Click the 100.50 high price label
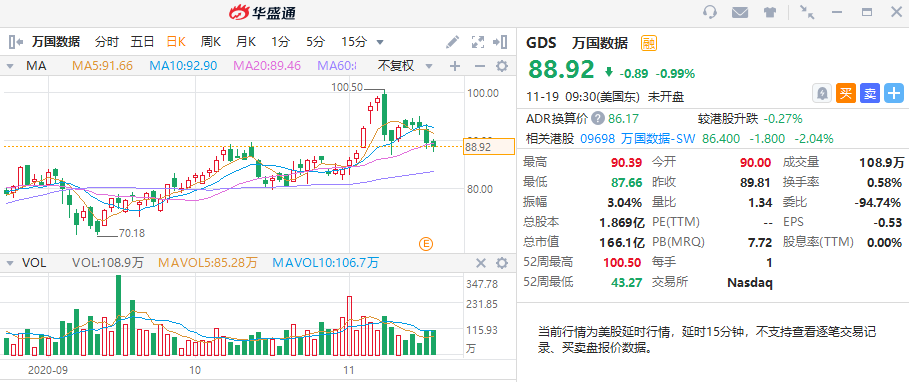 347,88
